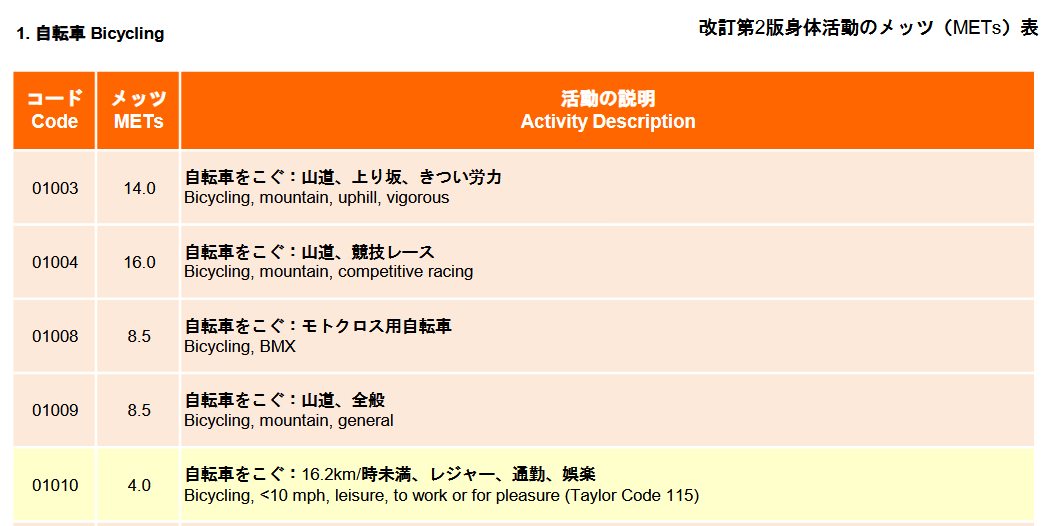
Task: Select the 14.0 METs value cell
Action: 138,188
